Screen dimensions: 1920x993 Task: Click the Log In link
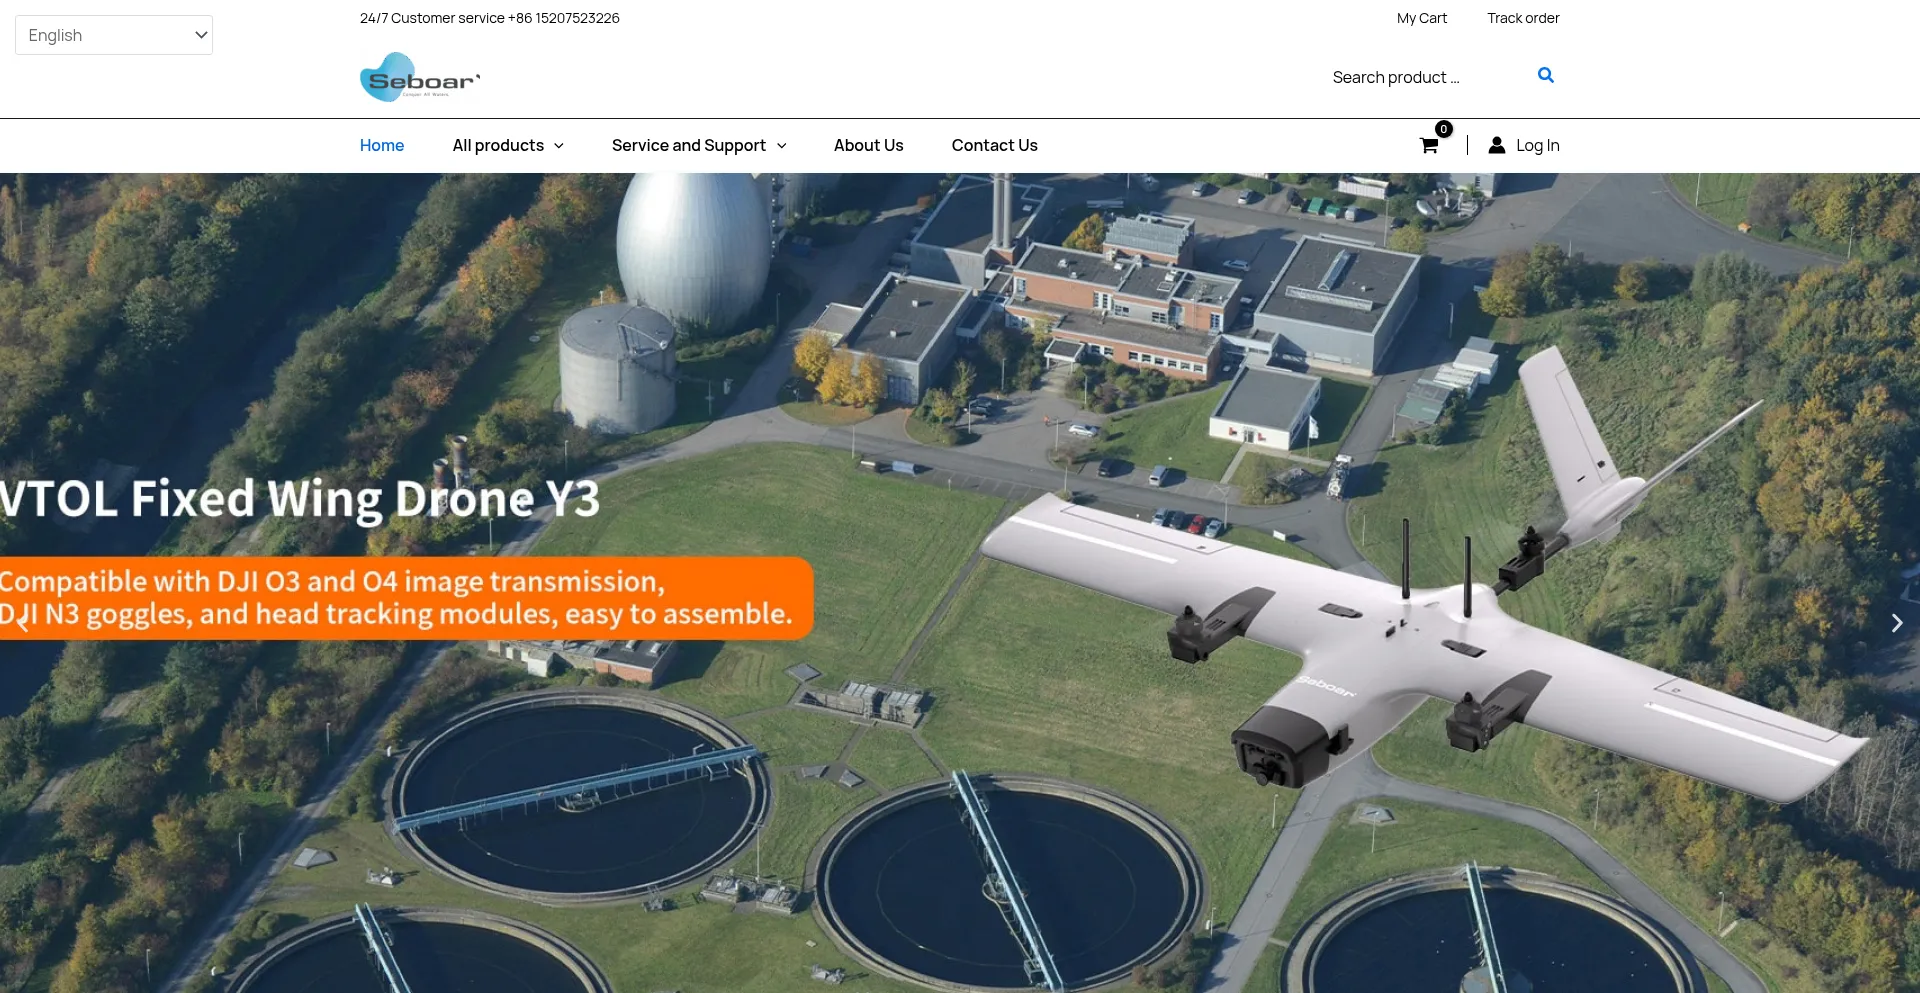(x=1537, y=145)
